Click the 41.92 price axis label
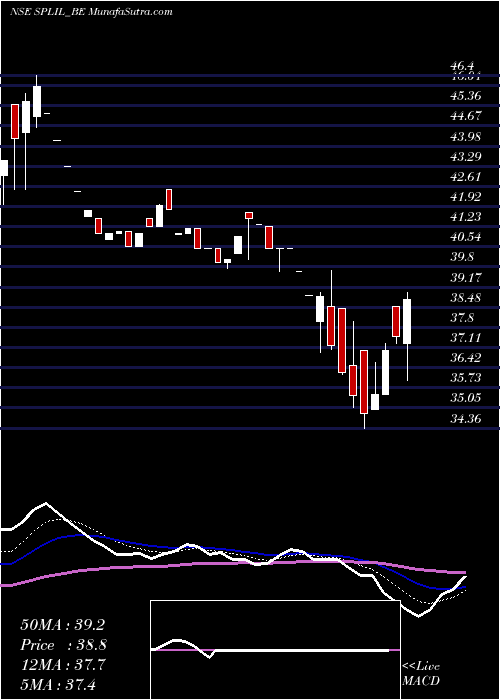 tap(466, 196)
